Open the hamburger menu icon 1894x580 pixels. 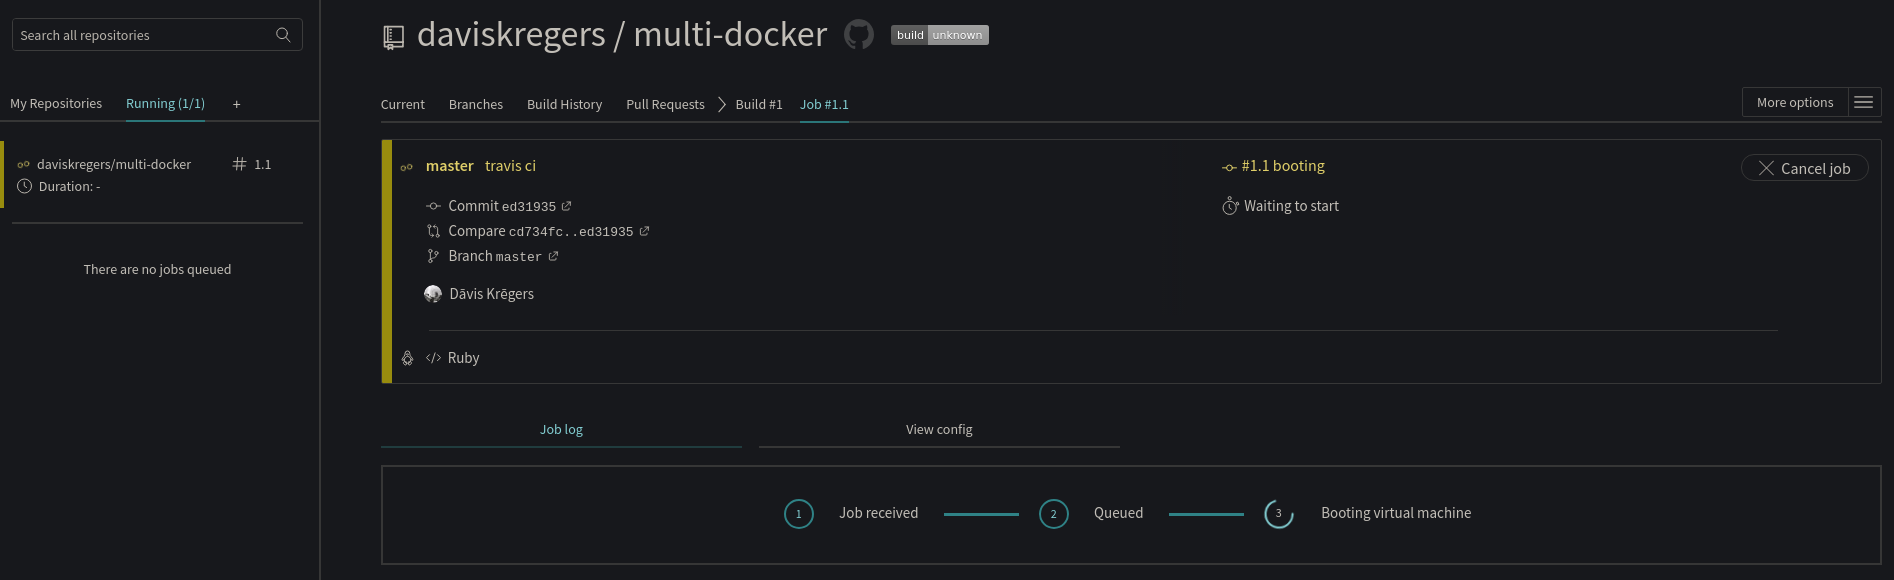(x=1863, y=102)
